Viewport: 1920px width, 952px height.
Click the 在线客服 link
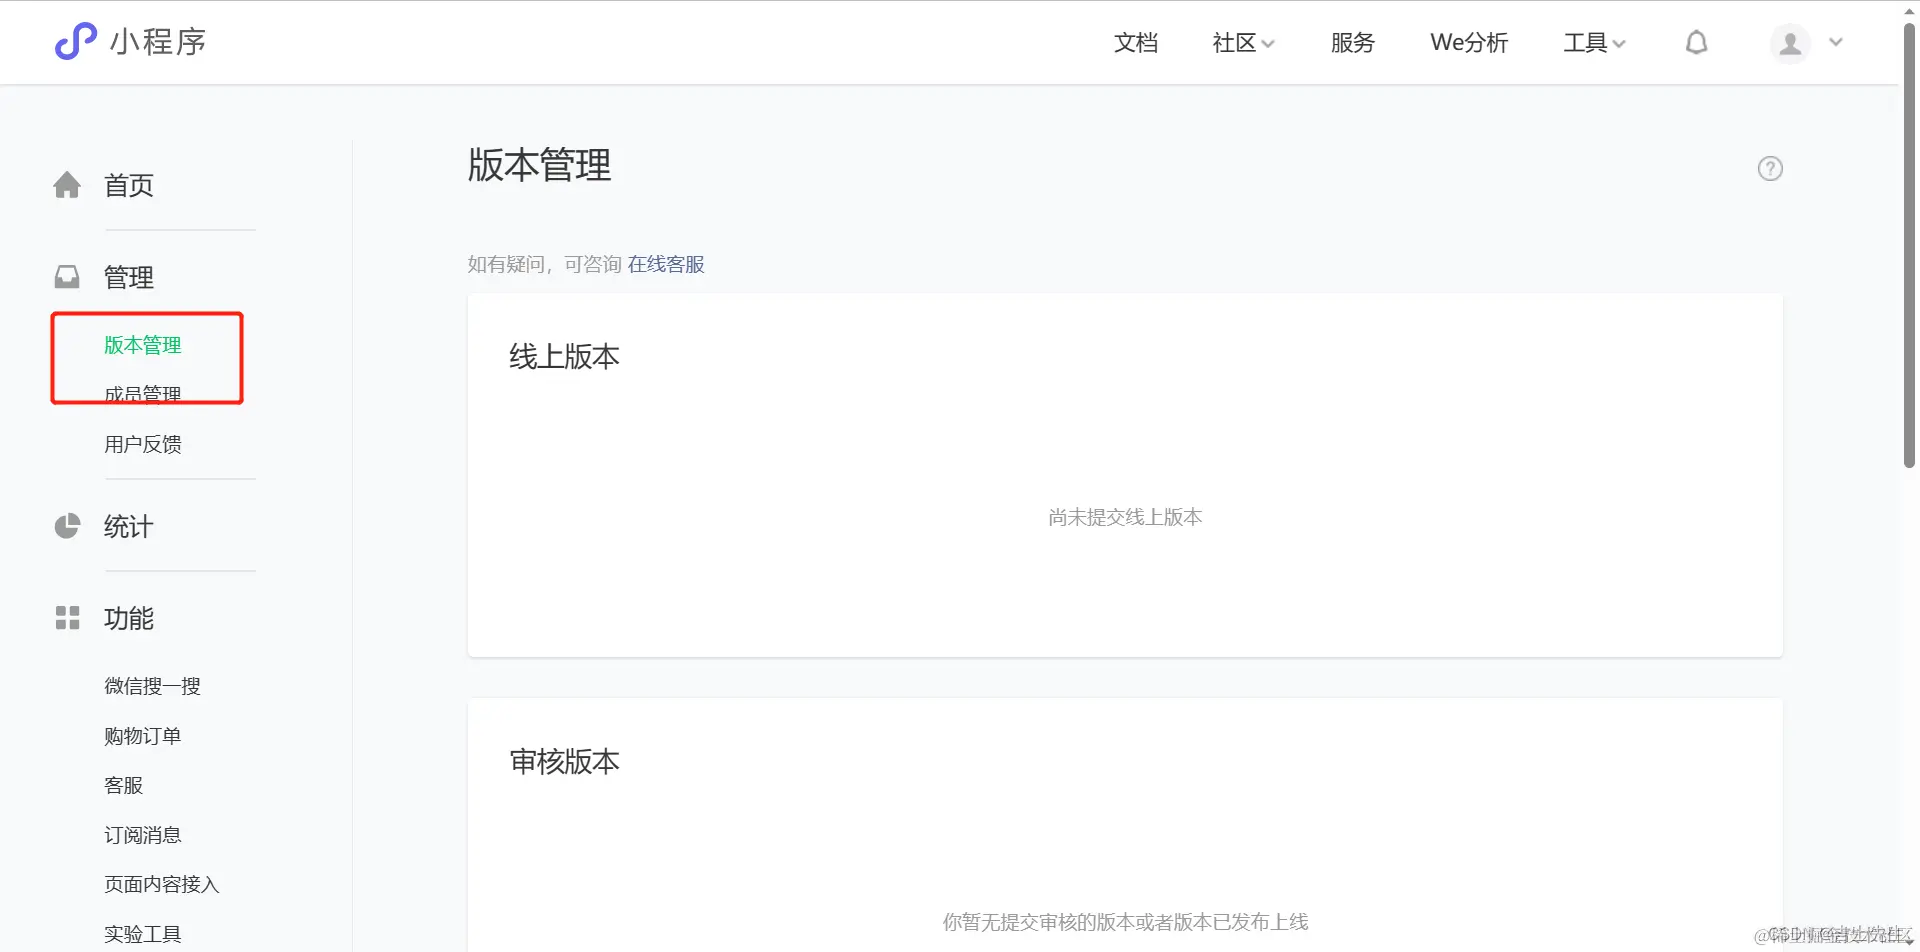[x=666, y=264]
